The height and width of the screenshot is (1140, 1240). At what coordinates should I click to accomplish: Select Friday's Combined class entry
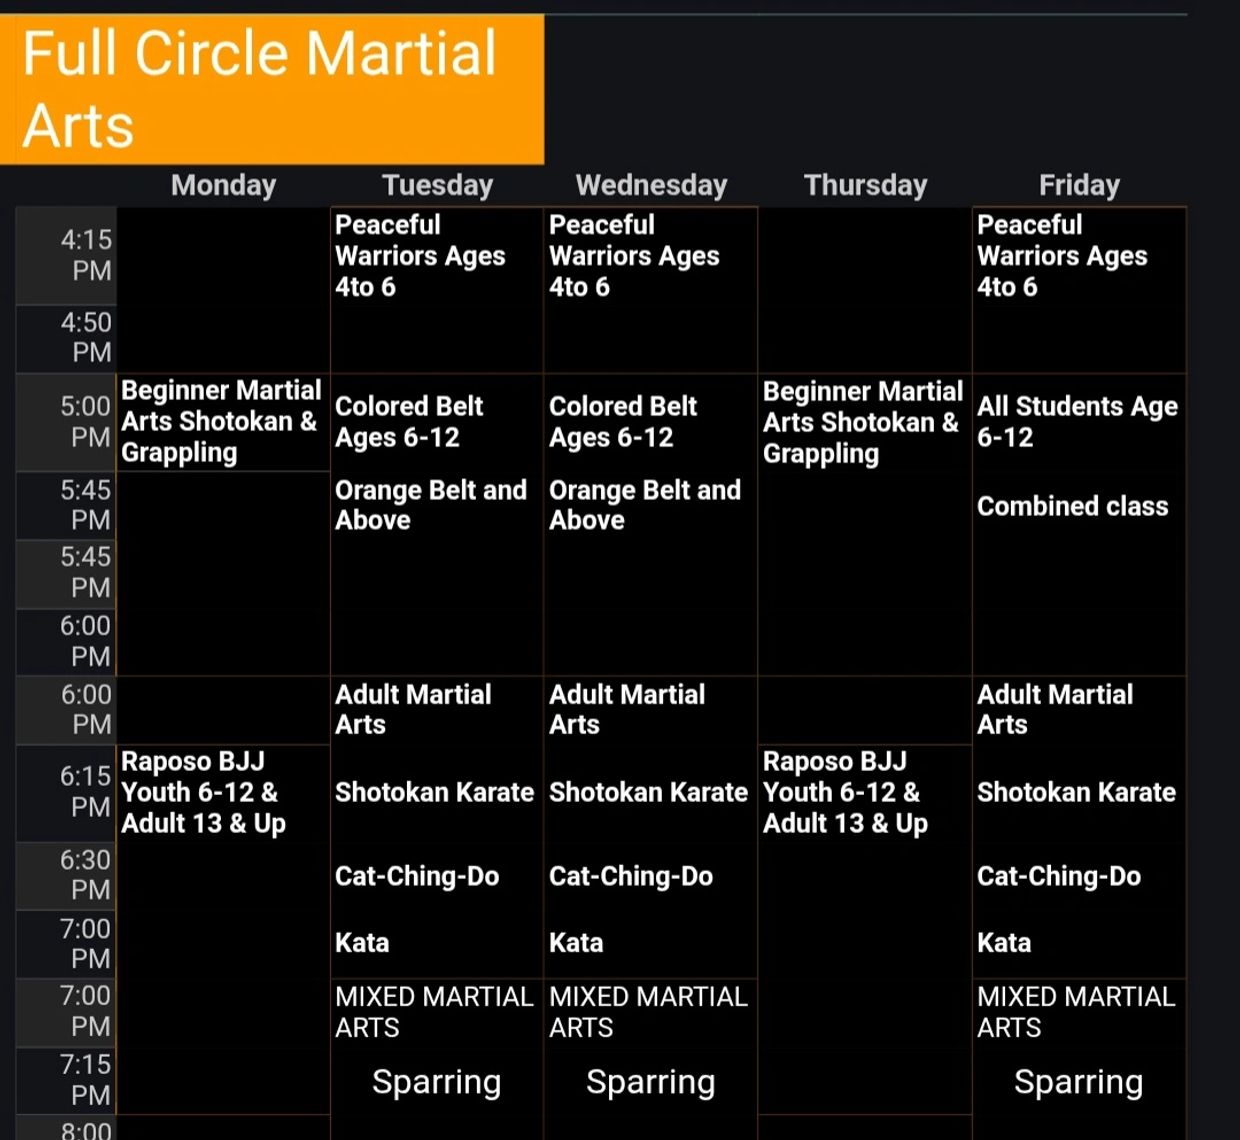tap(1072, 506)
